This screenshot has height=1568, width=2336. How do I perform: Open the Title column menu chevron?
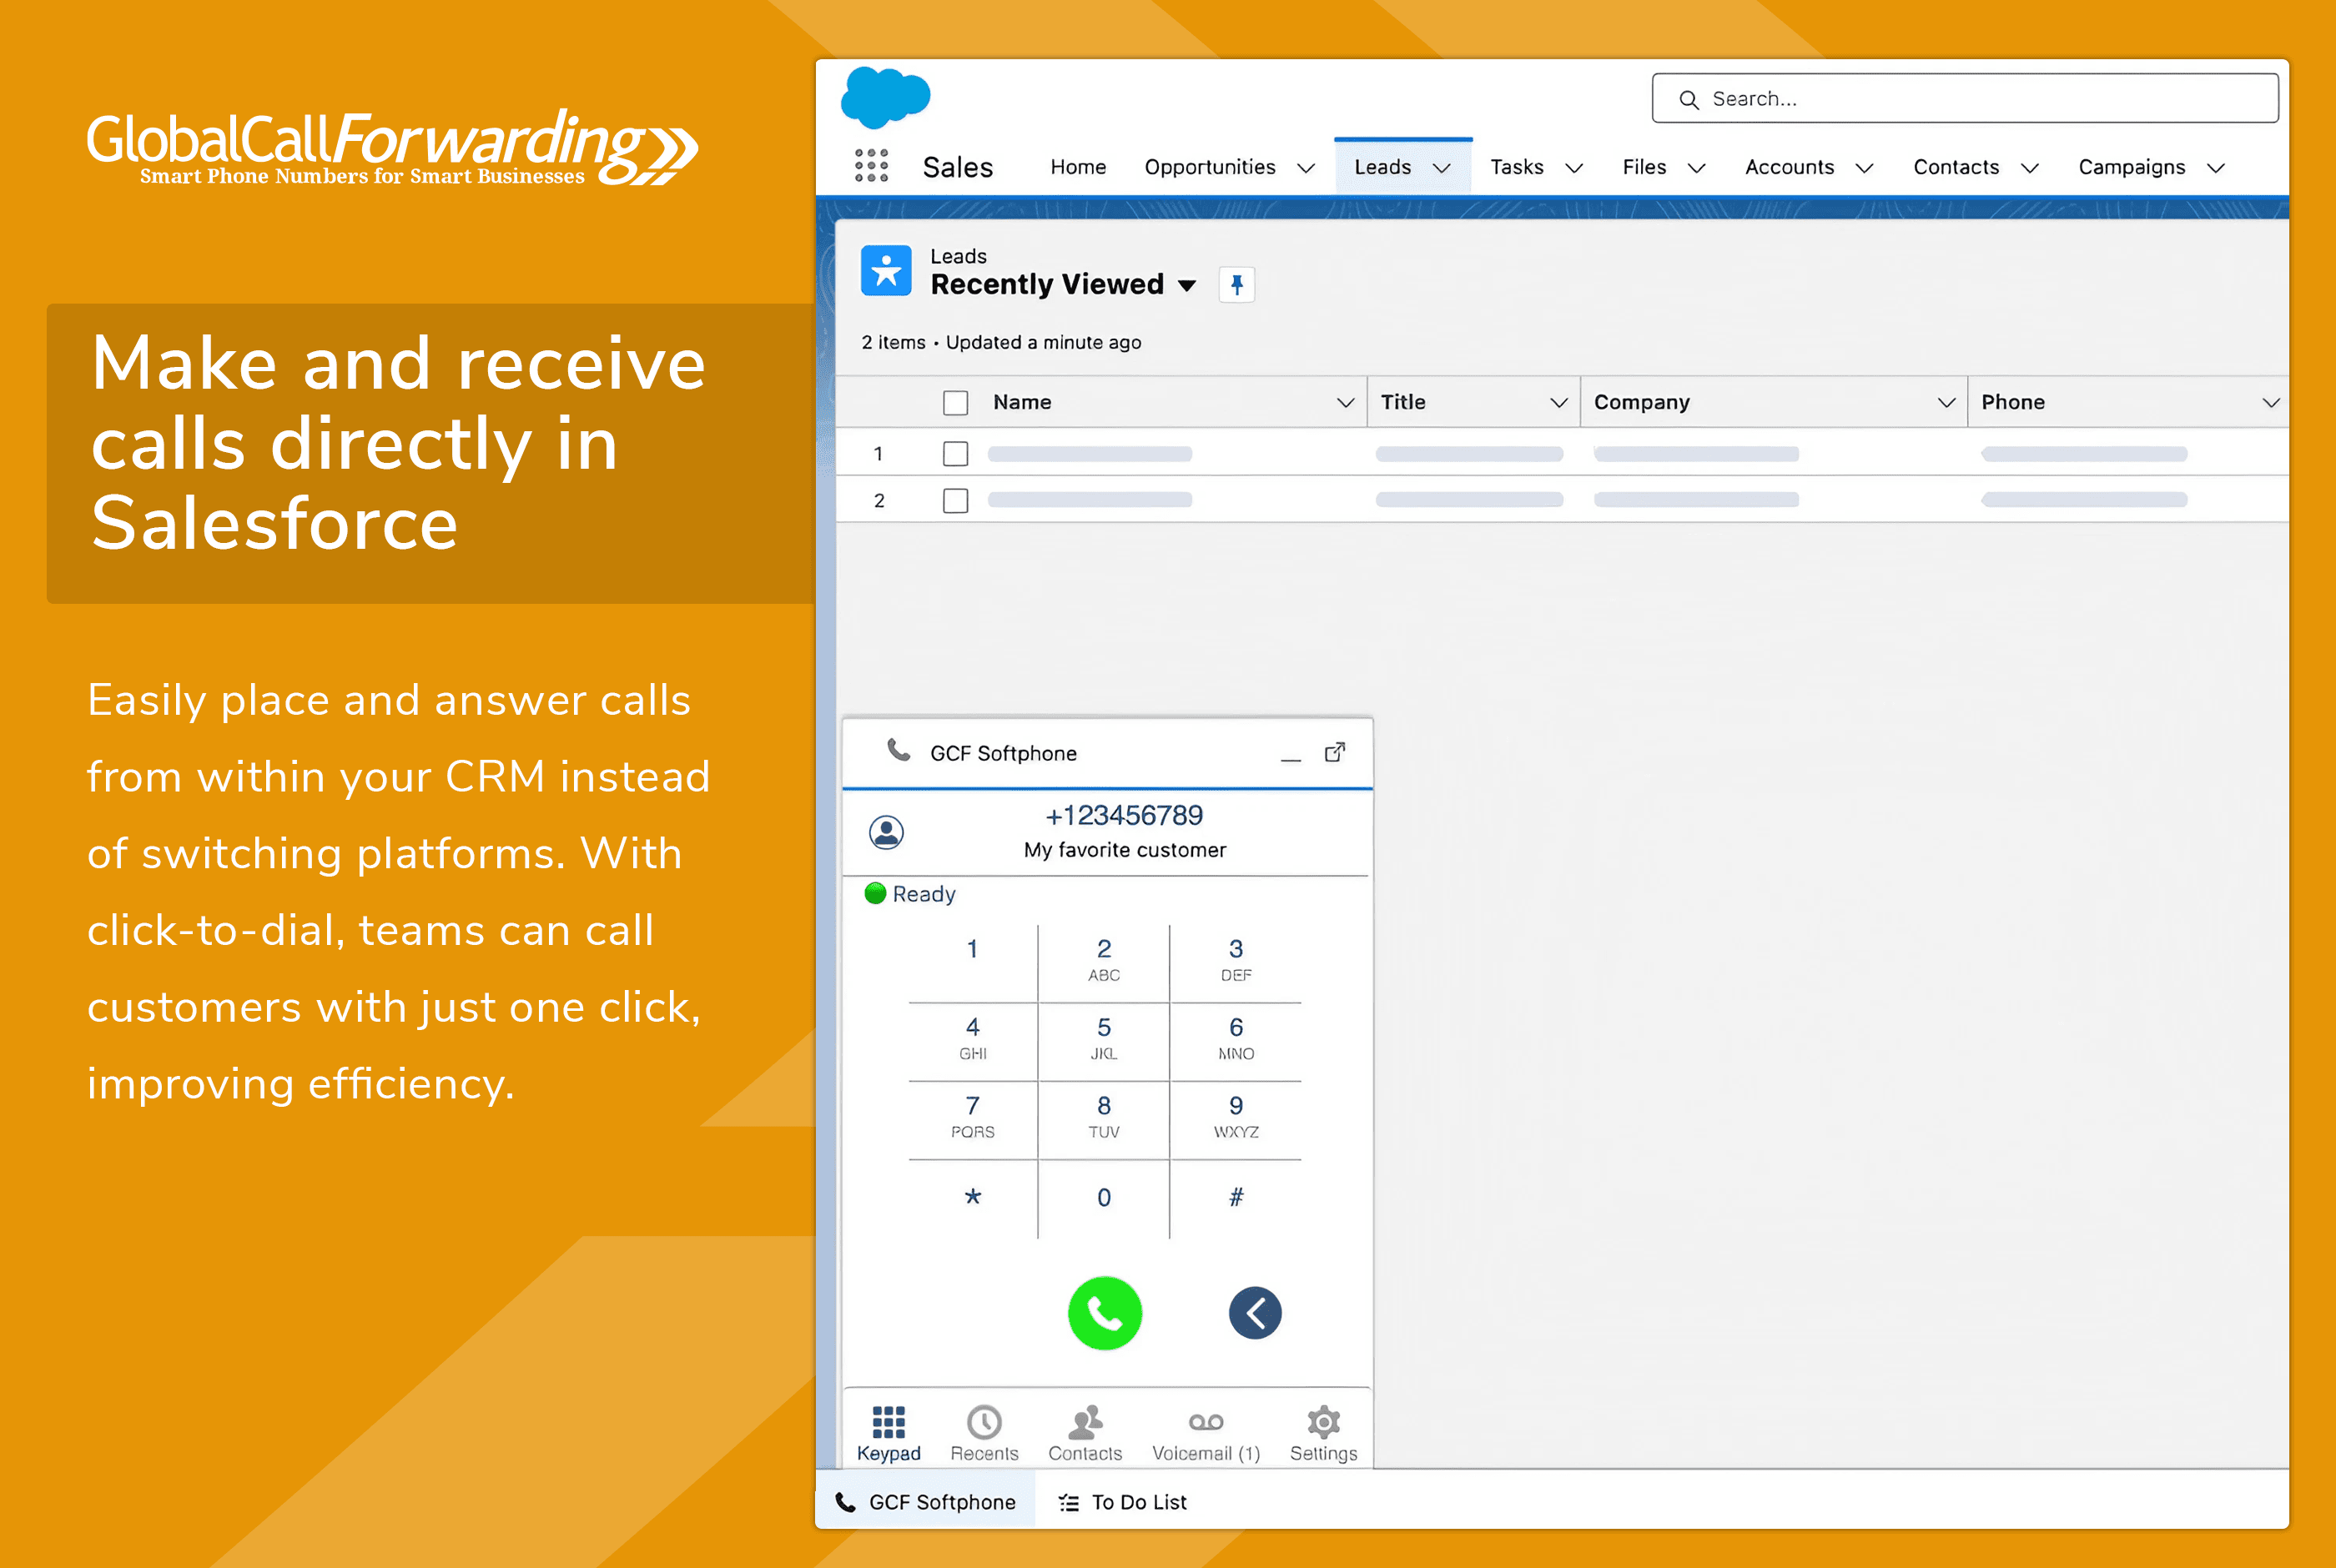pos(1558,402)
